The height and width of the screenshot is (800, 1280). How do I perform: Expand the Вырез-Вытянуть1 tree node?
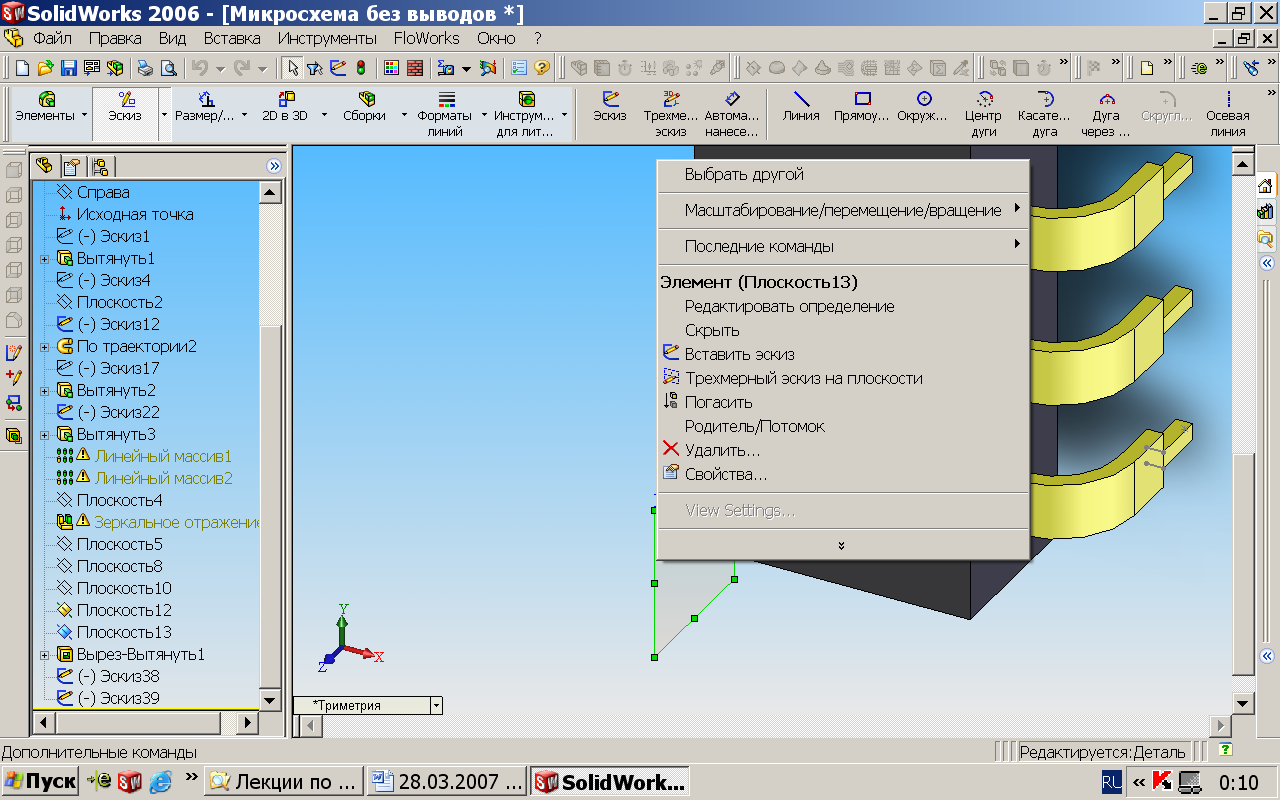tap(44, 655)
